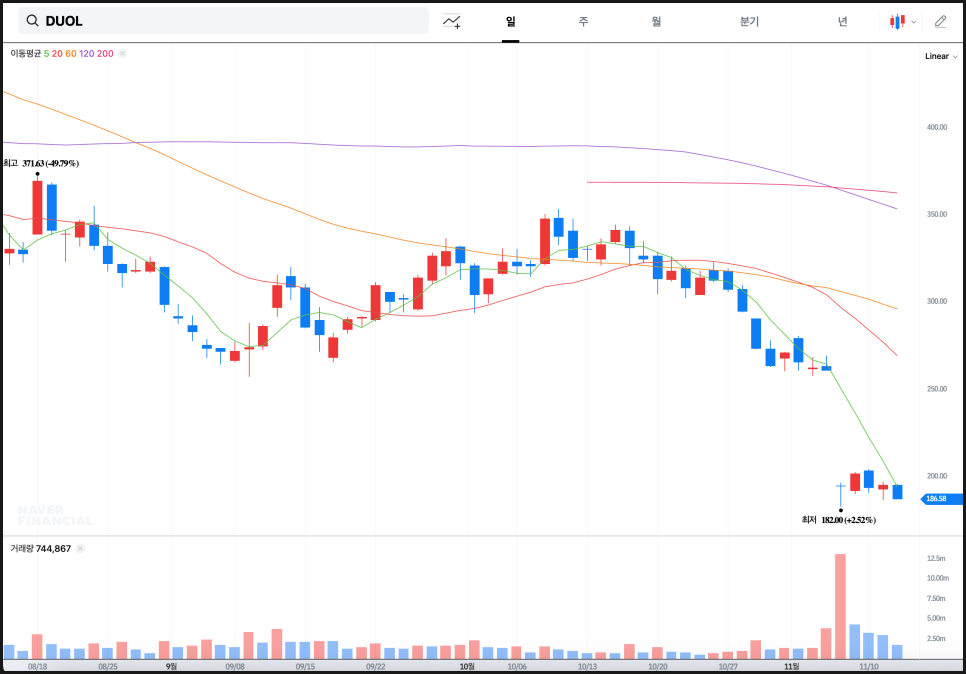Remove the moving average indicator with x
Image resolution: width=966 pixels, height=674 pixels.
[x=122, y=53]
